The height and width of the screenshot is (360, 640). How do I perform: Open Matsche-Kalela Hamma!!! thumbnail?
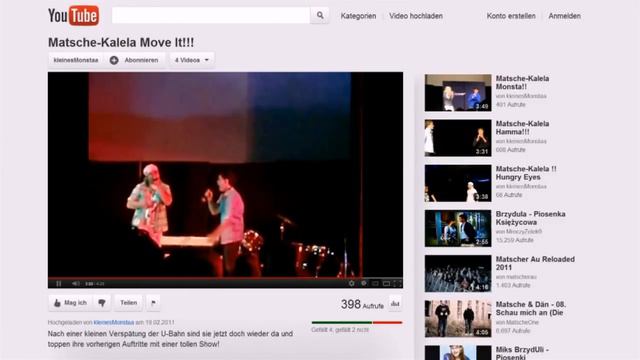(458, 138)
